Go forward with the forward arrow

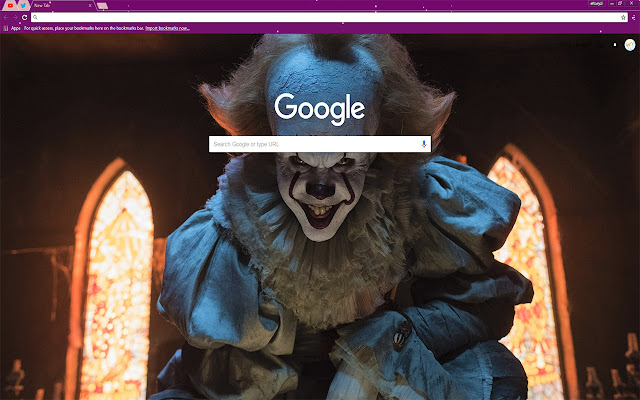point(16,18)
